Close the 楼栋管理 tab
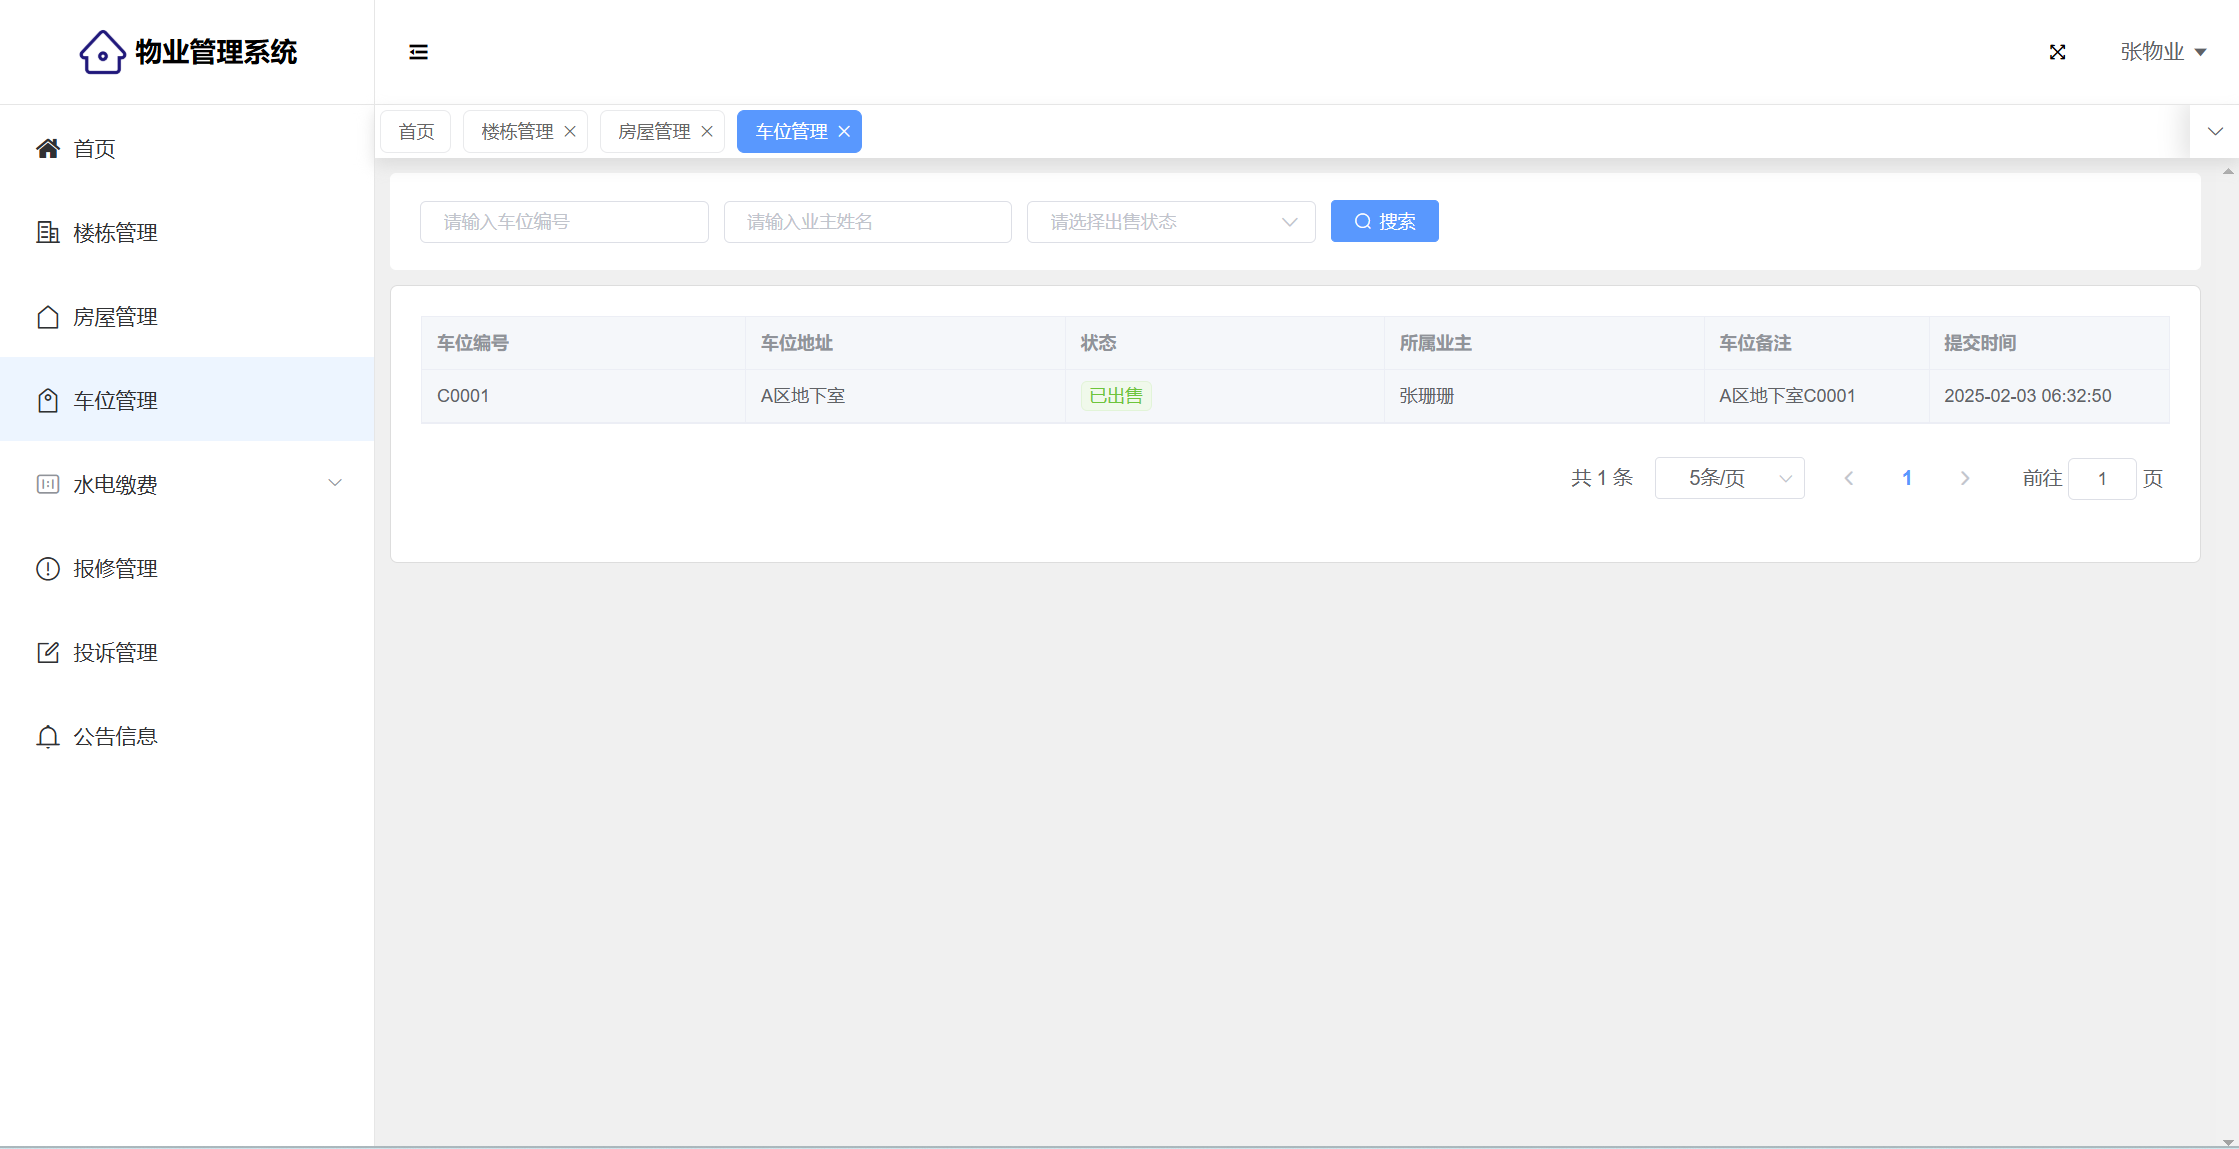This screenshot has width=2239, height=1149. (570, 132)
